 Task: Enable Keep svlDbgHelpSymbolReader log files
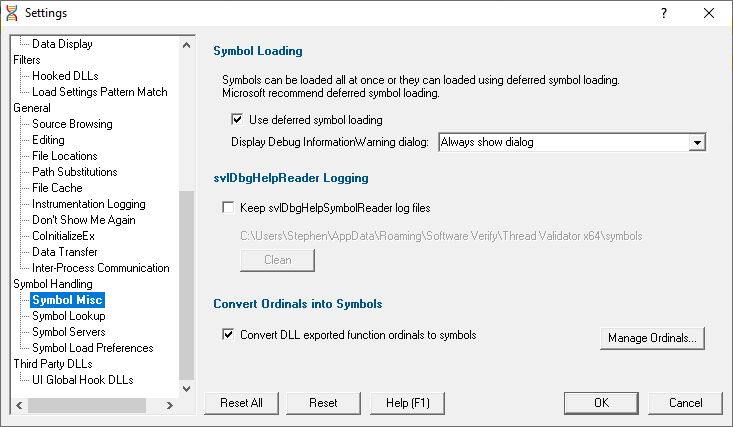click(x=228, y=207)
